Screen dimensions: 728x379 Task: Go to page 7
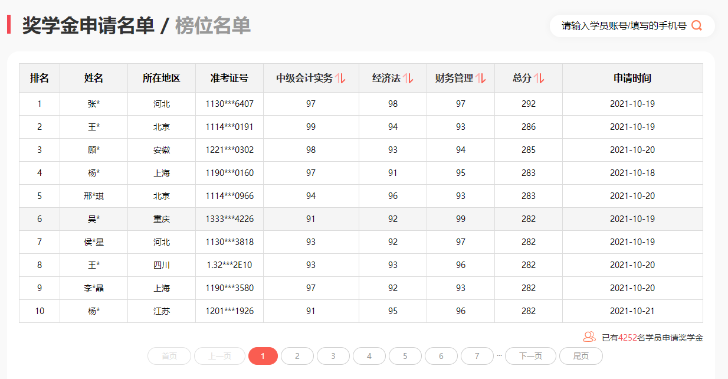477,356
